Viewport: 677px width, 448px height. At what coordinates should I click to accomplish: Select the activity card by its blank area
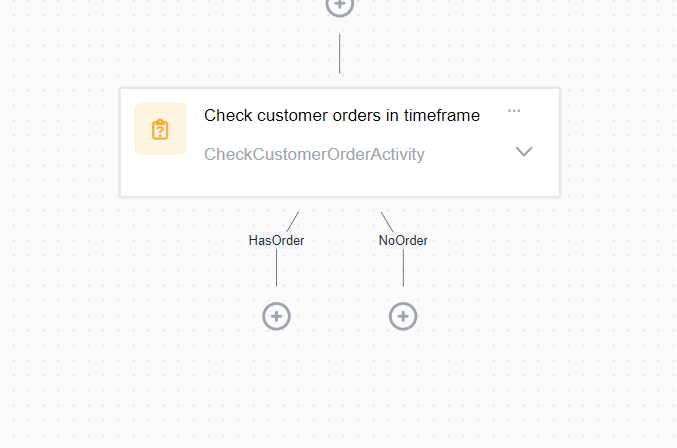point(340,182)
